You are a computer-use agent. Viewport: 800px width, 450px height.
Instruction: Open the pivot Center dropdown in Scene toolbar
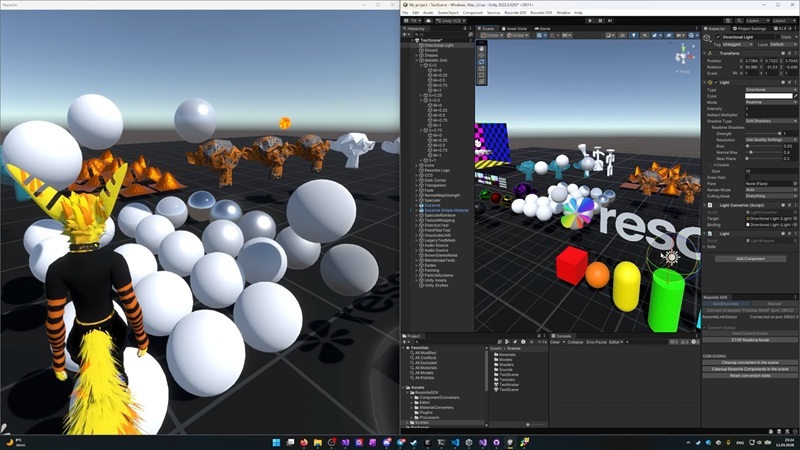click(x=492, y=36)
